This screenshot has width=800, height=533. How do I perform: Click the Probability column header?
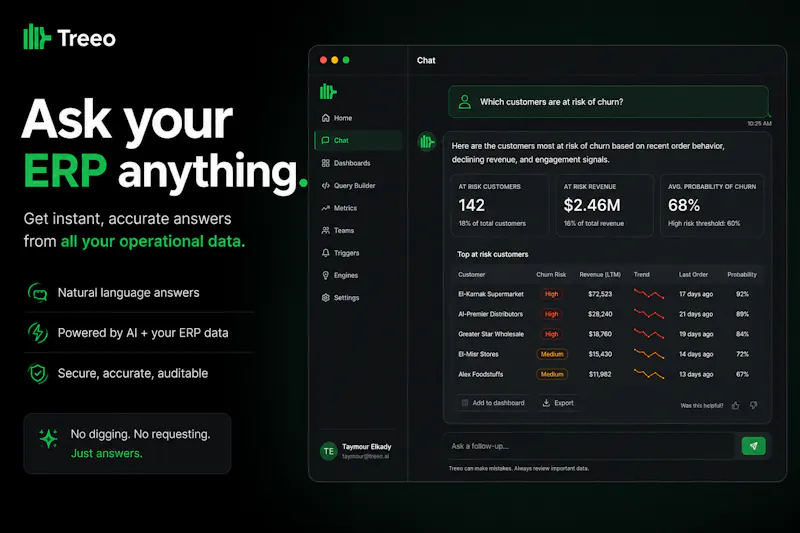pos(742,274)
